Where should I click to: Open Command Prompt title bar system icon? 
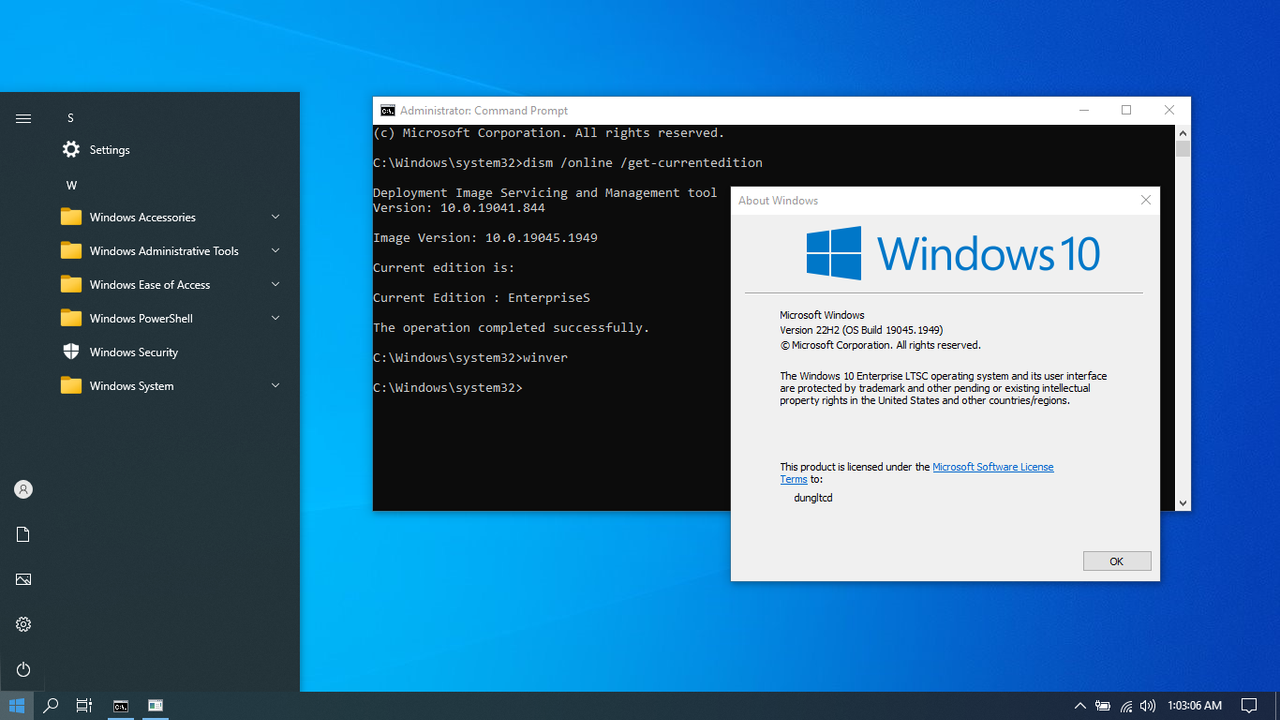[x=387, y=111]
